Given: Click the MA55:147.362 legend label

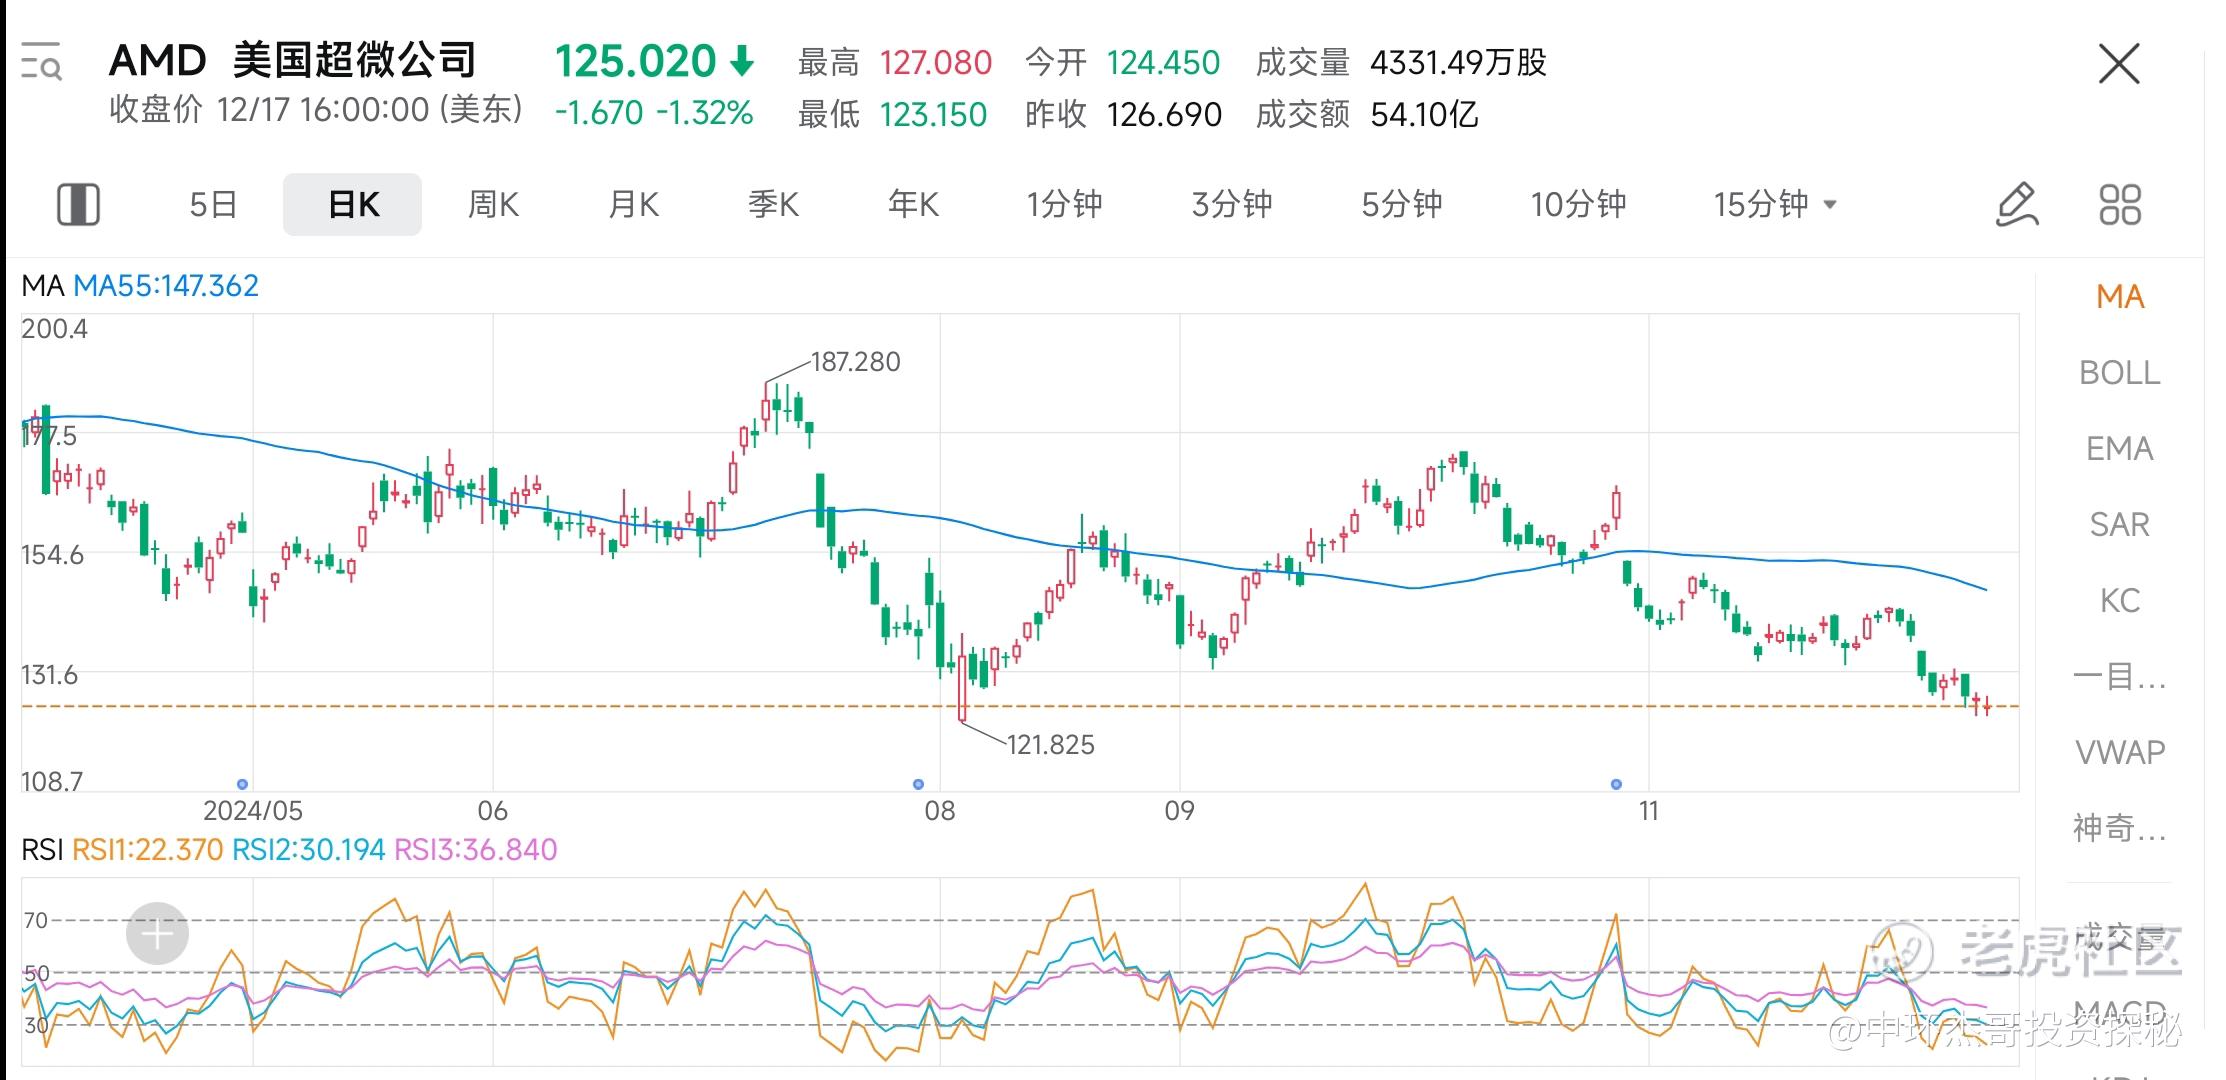Looking at the screenshot, I should [x=166, y=286].
